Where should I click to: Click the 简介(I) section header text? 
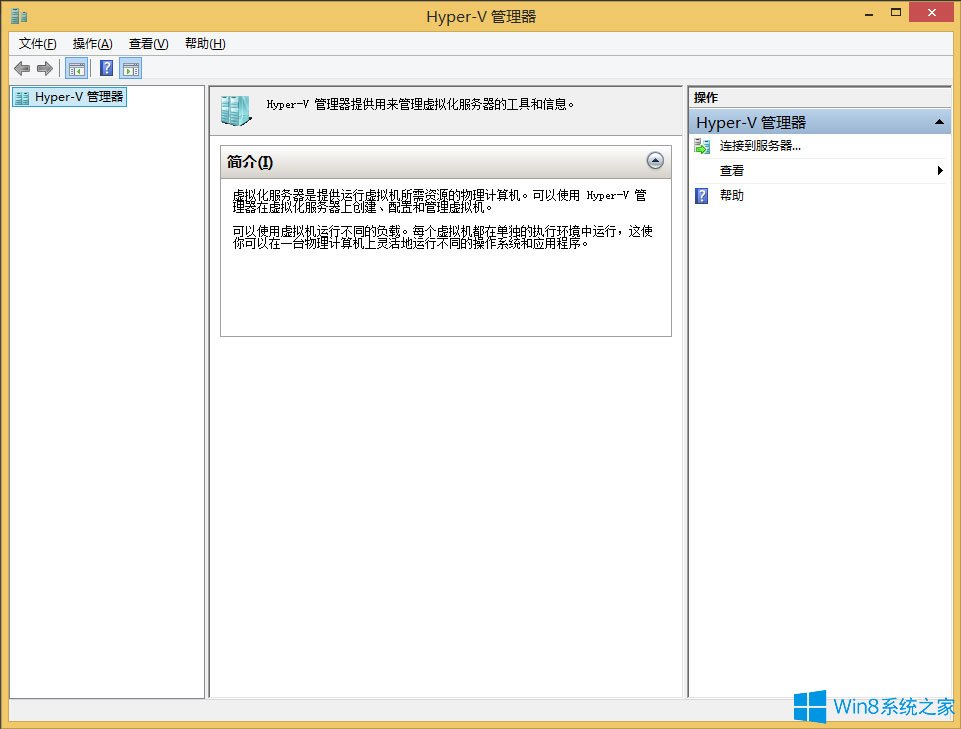click(x=249, y=162)
